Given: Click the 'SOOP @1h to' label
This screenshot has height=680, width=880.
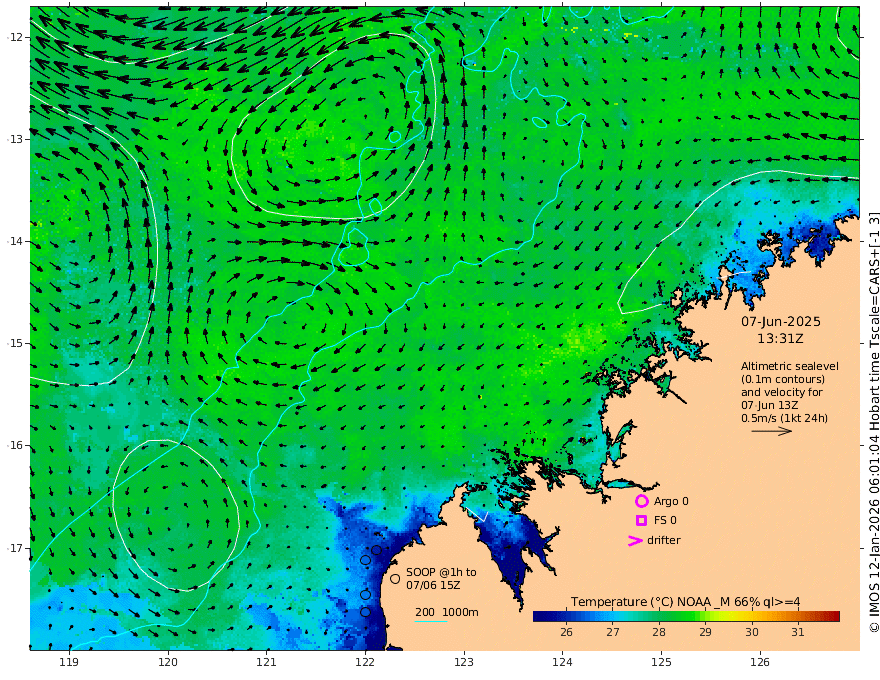Looking at the screenshot, I should pyautogui.click(x=441, y=572).
